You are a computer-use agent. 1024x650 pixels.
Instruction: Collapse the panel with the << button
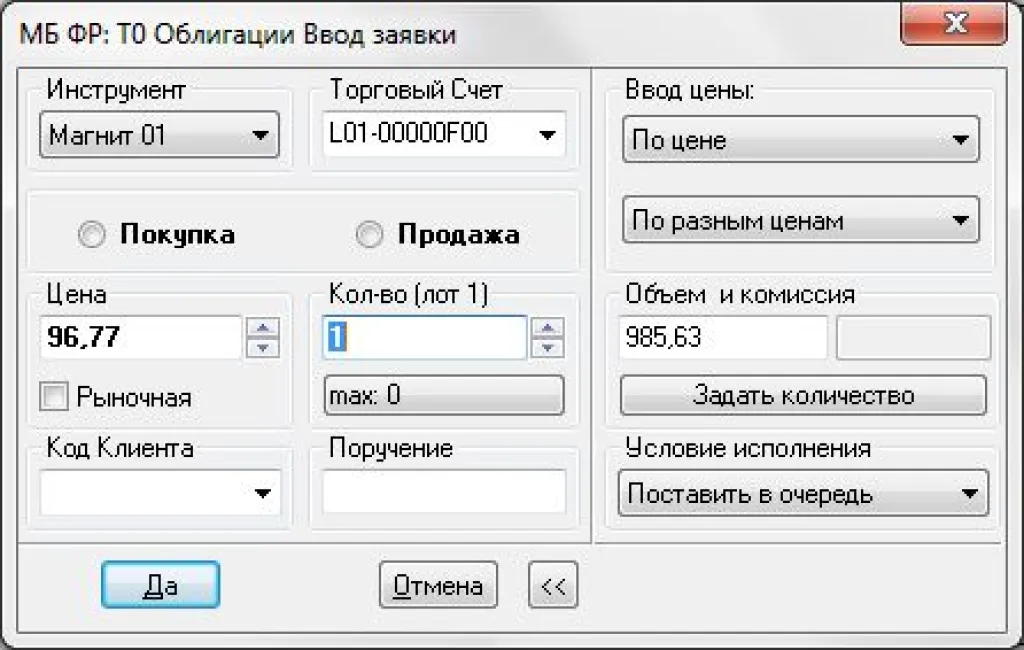point(553,587)
